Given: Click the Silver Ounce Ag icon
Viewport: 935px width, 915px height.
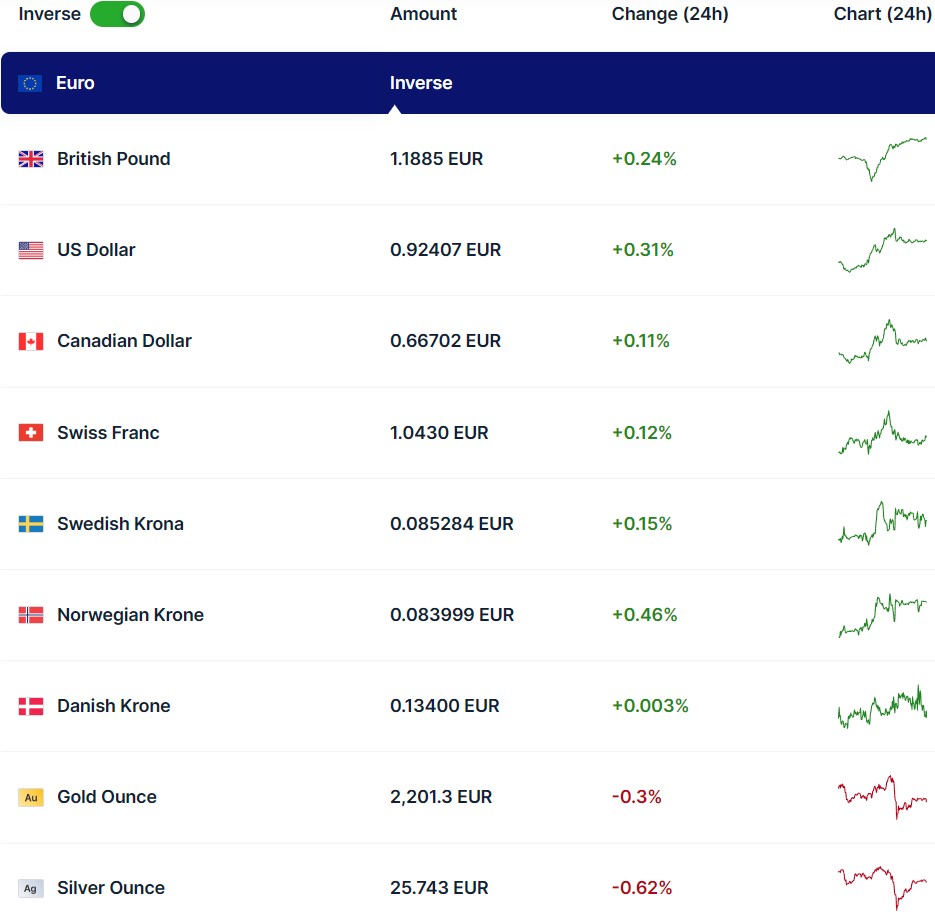Looking at the screenshot, I should [31, 888].
